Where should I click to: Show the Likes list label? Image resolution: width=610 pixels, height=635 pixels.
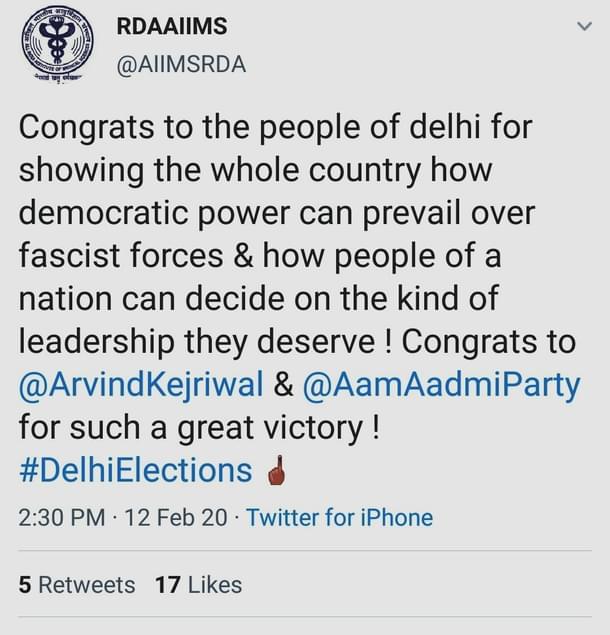(213, 585)
